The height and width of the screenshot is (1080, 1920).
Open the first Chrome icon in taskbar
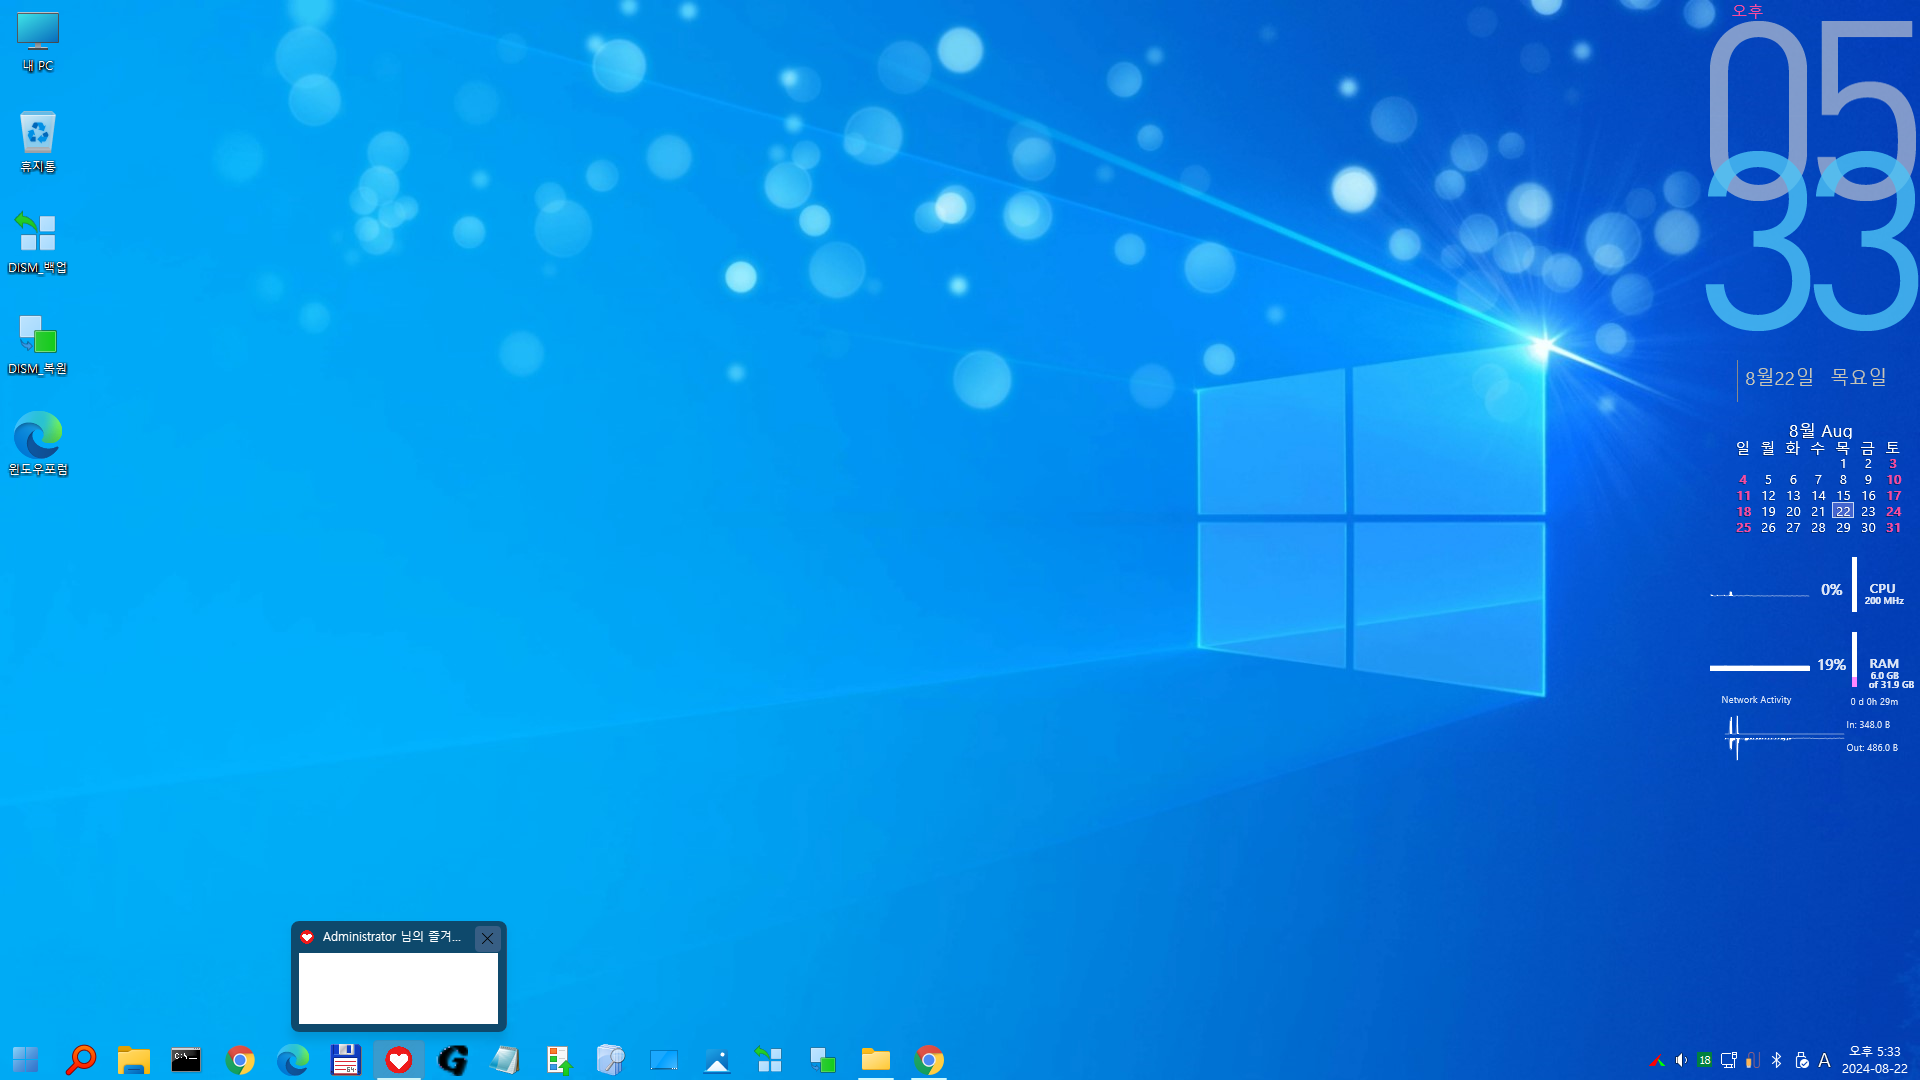tap(239, 1059)
